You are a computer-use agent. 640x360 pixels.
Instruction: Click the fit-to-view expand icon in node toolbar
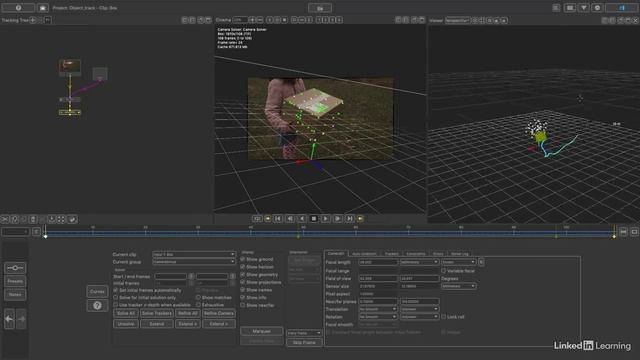click(x=61, y=220)
